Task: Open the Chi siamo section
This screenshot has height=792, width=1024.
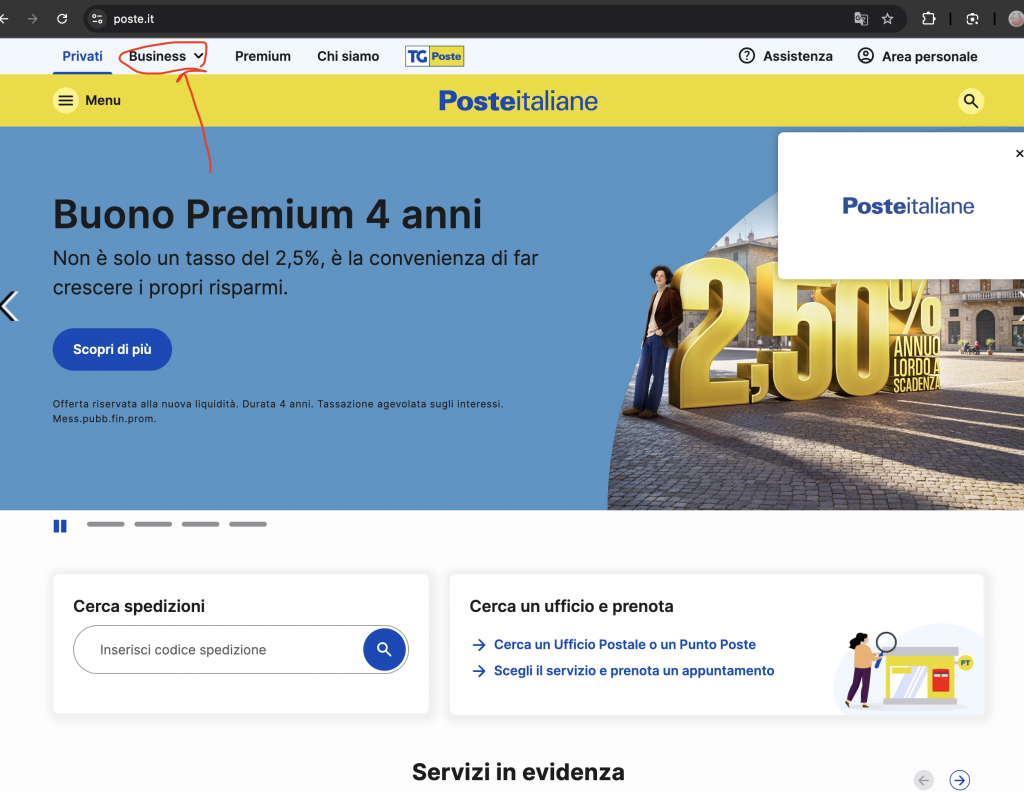Action: pos(347,56)
